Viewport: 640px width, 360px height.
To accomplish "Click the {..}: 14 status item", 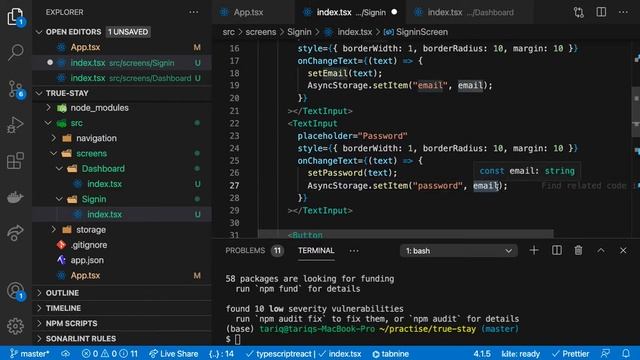I will coord(221,353).
